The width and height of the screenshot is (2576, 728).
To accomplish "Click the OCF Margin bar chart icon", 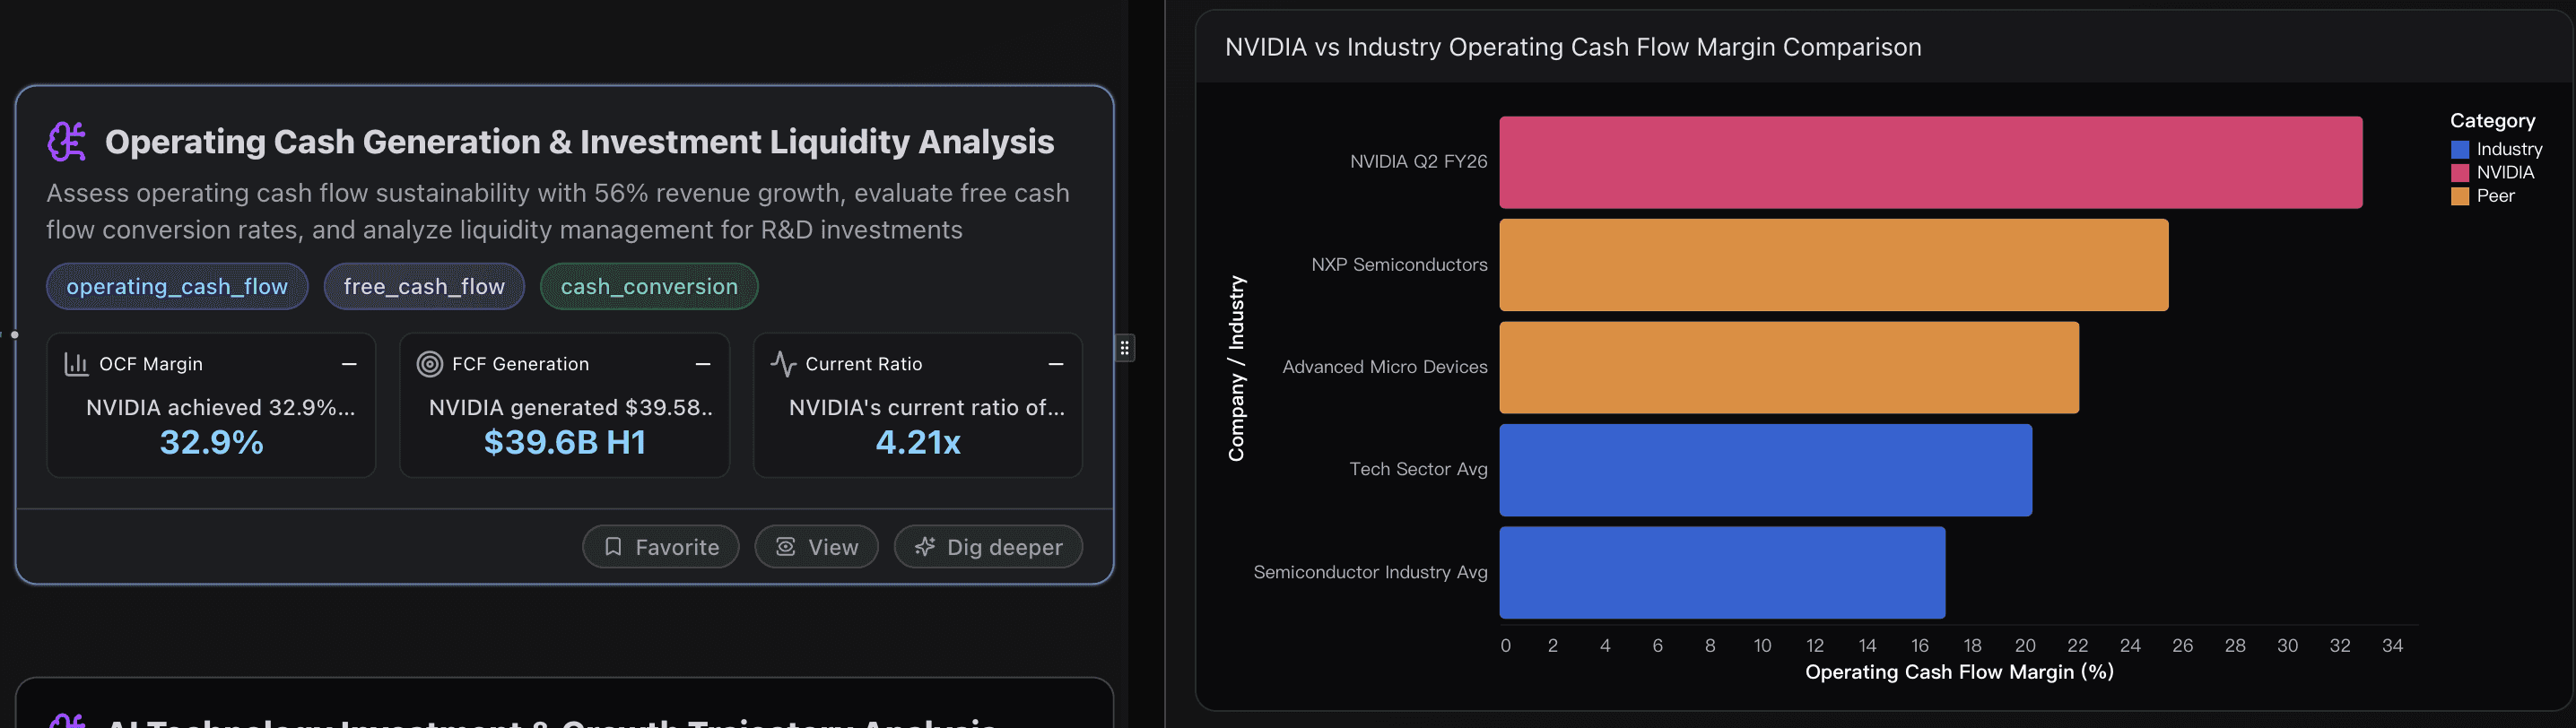I will pyautogui.click(x=76, y=364).
